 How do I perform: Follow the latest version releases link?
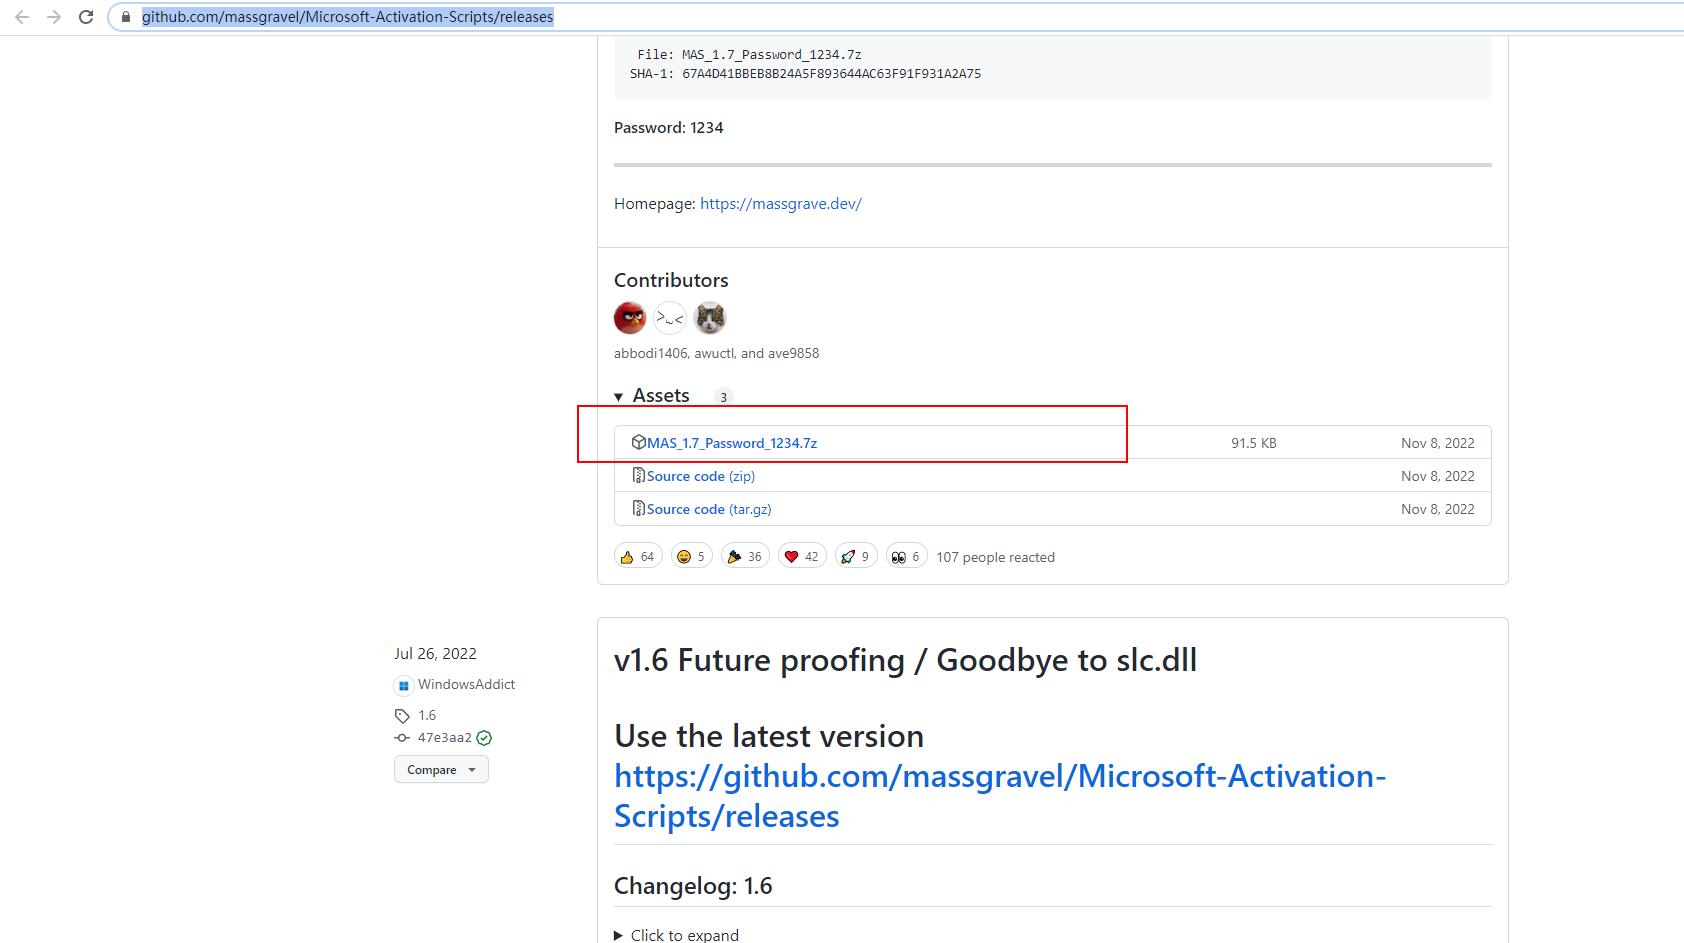(1000, 796)
